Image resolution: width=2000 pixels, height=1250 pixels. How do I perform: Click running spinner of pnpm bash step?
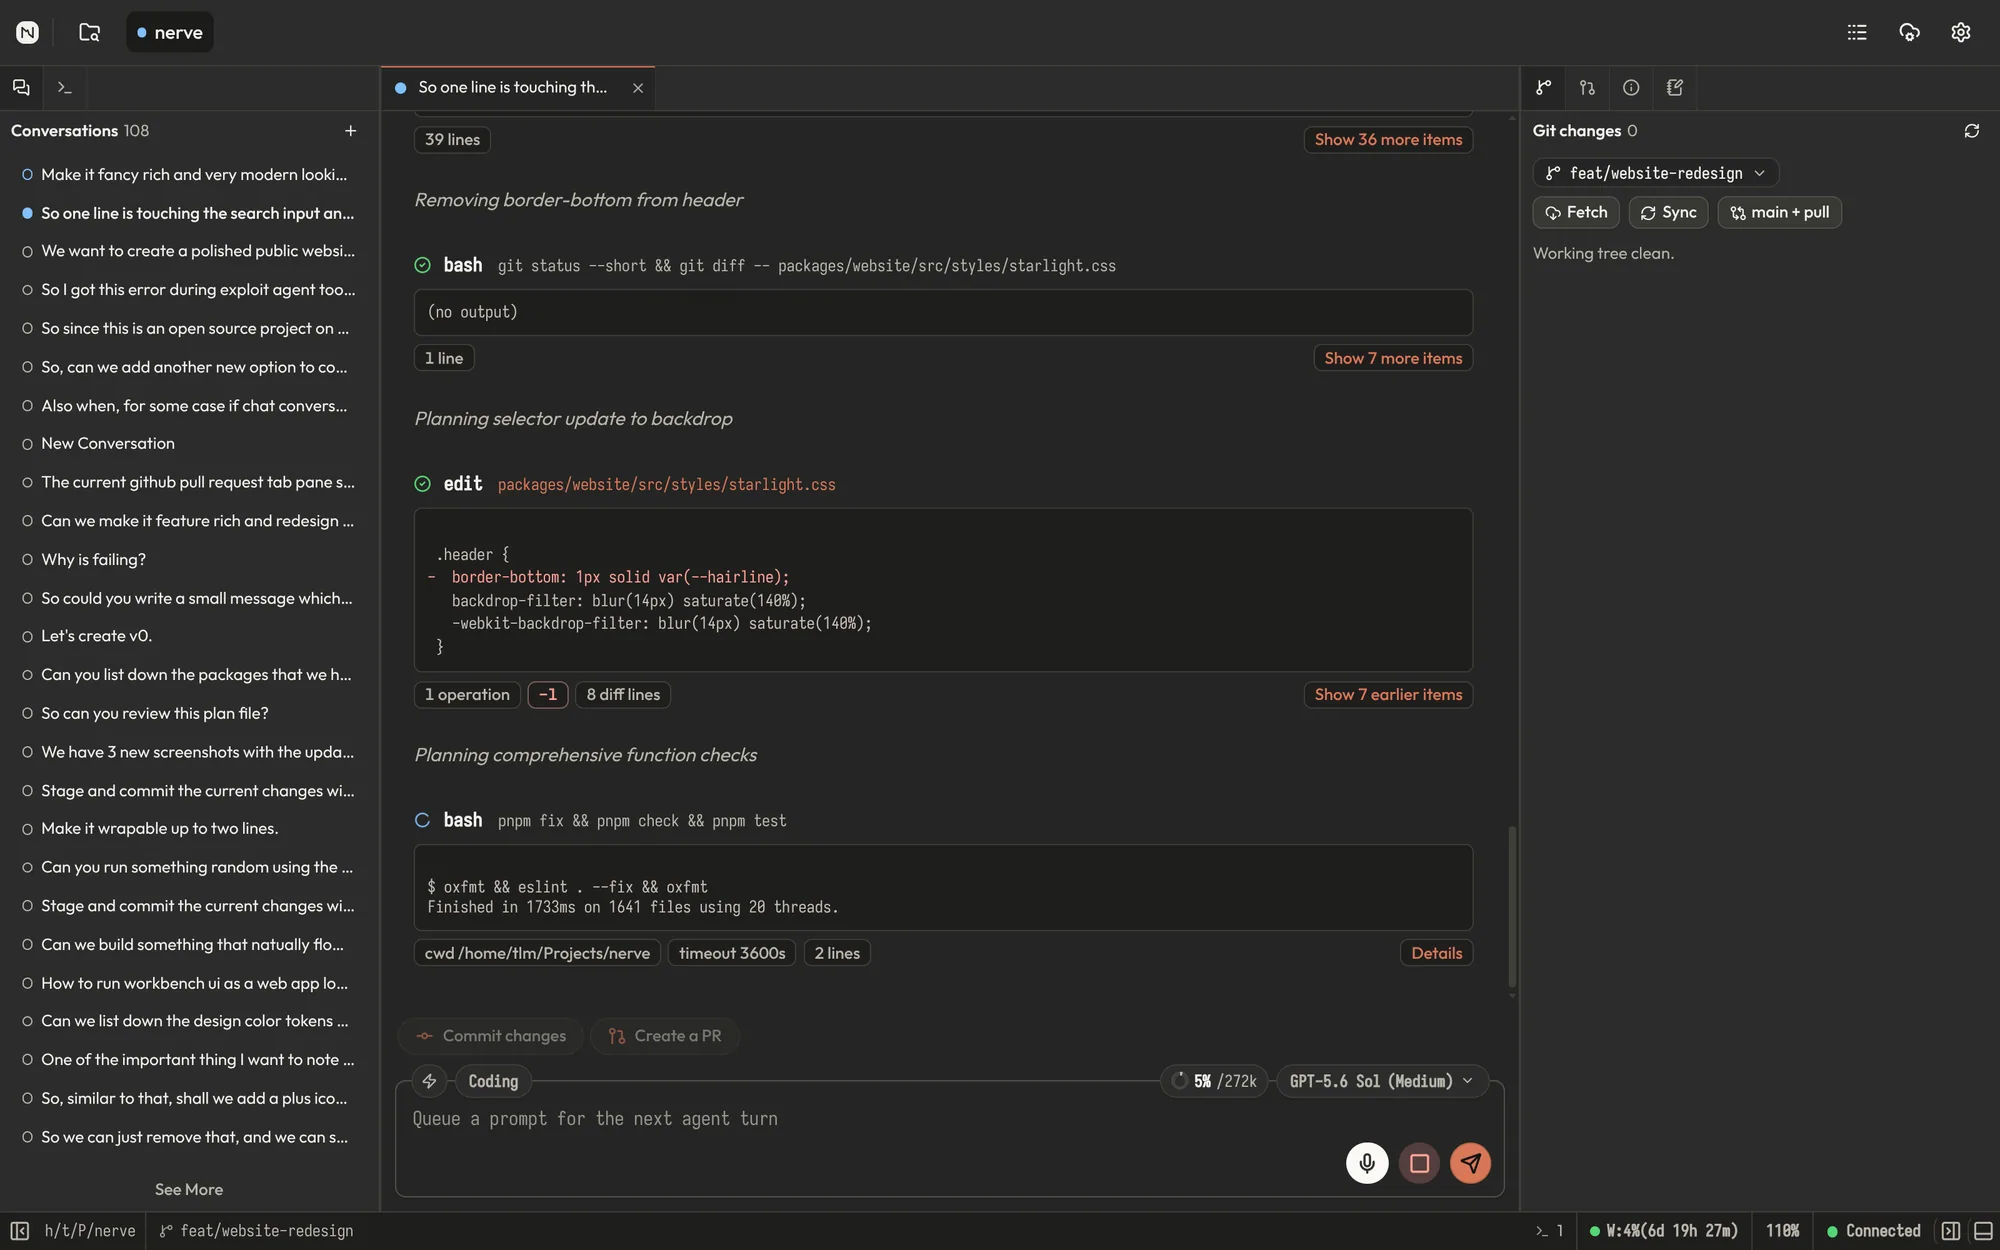pyautogui.click(x=422, y=820)
